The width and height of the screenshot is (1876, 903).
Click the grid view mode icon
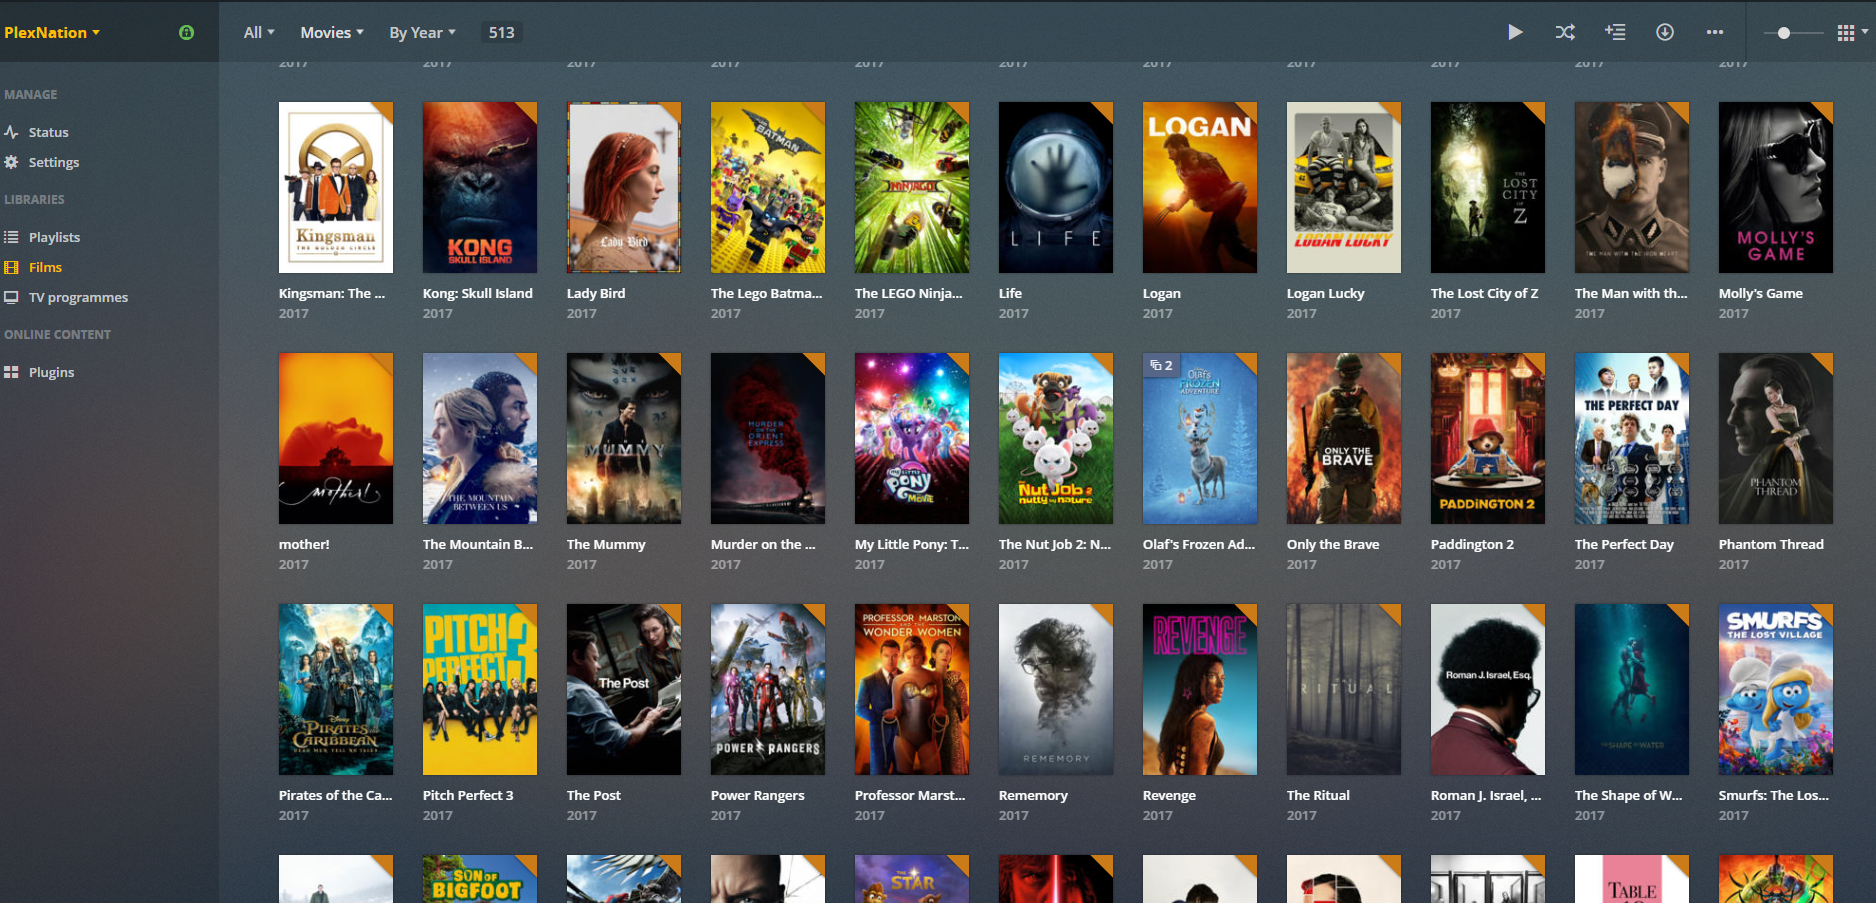tap(1846, 33)
